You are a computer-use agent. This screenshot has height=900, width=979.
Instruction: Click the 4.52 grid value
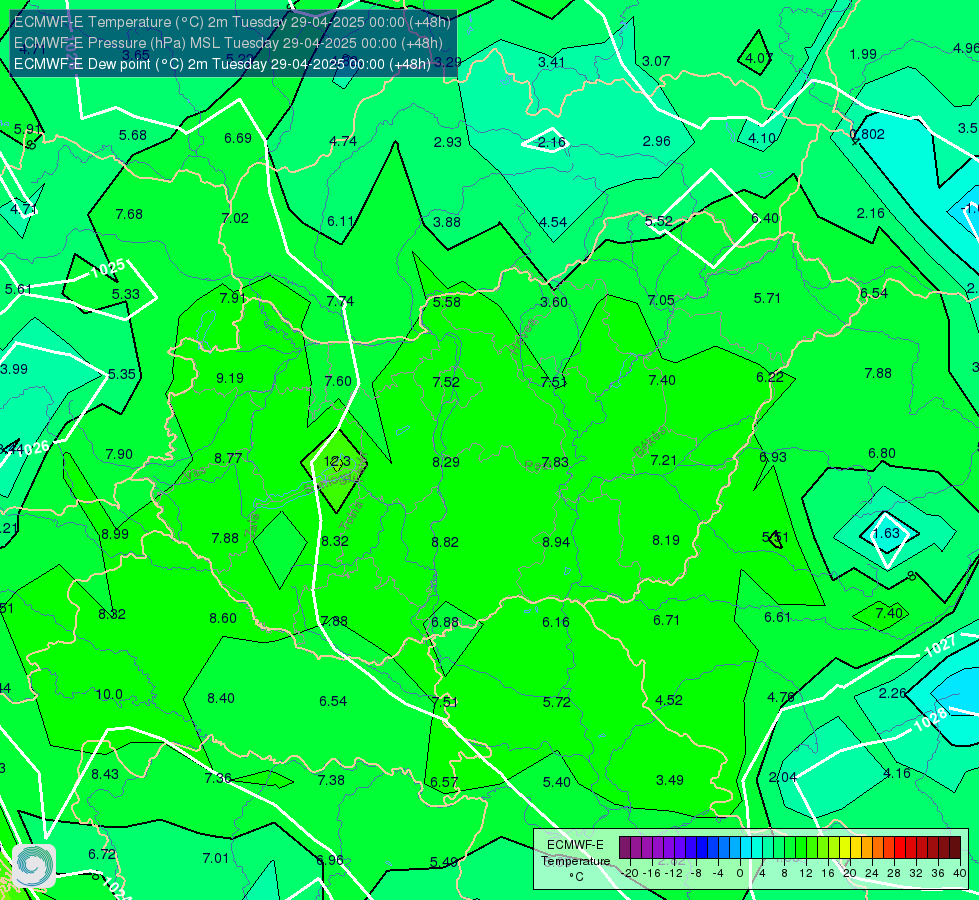[x=669, y=700]
